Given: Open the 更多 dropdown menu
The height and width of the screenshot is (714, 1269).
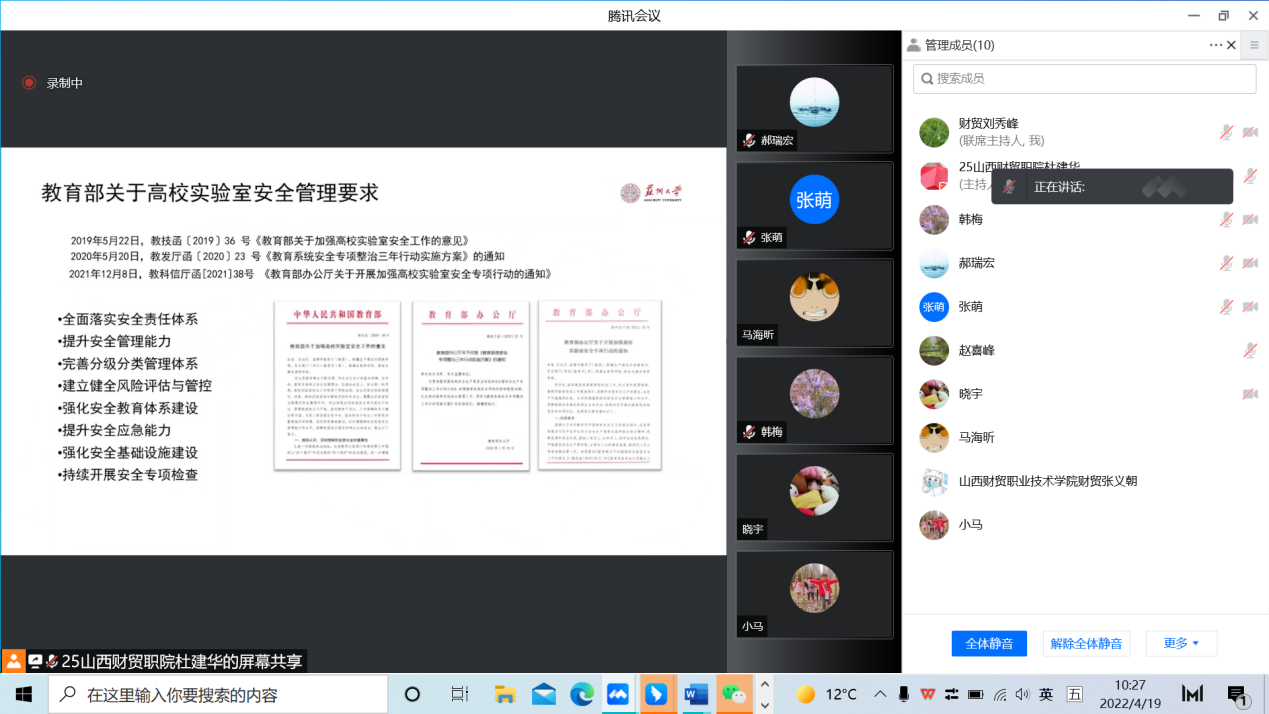Looking at the screenshot, I should coord(1181,644).
